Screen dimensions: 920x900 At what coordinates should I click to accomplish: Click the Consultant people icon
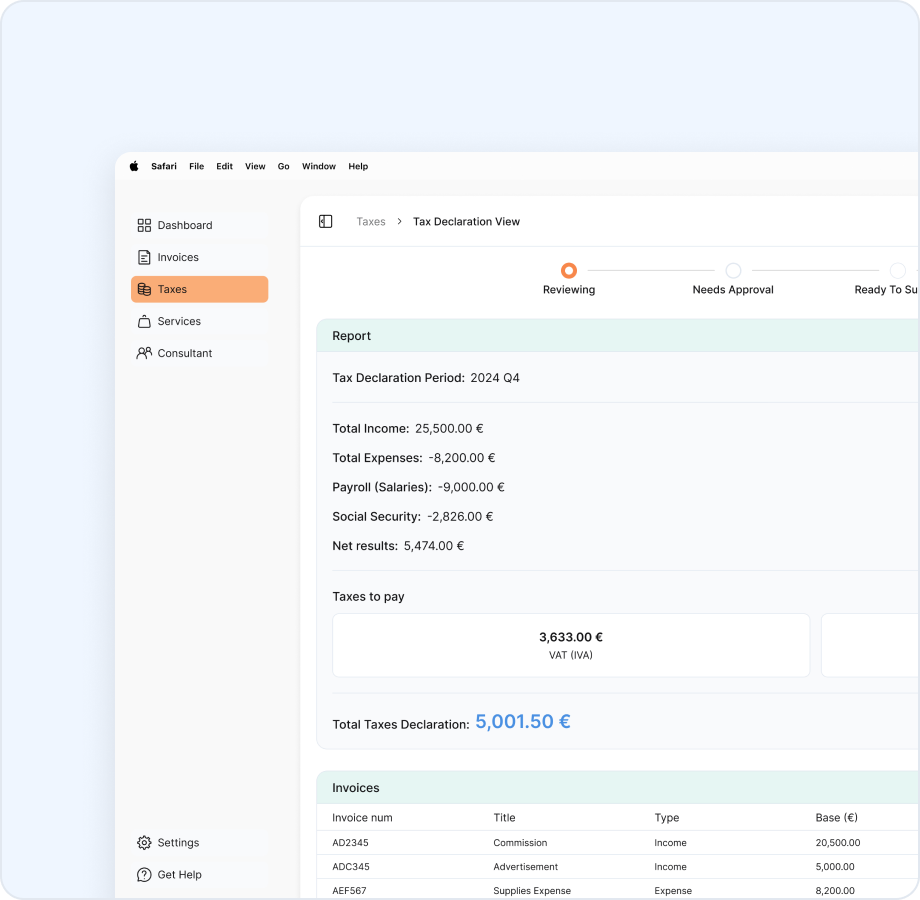pyautogui.click(x=144, y=353)
